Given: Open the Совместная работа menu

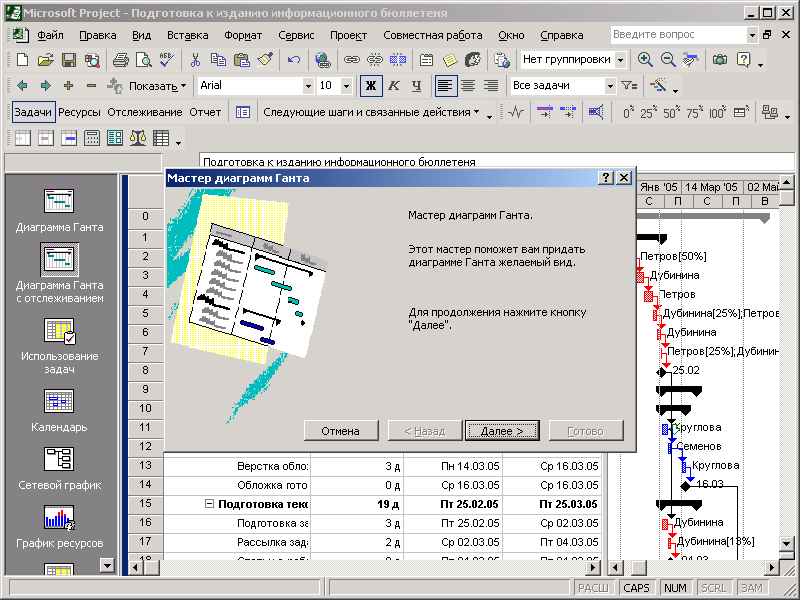Looking at the screenshot, I should (433, 35).
